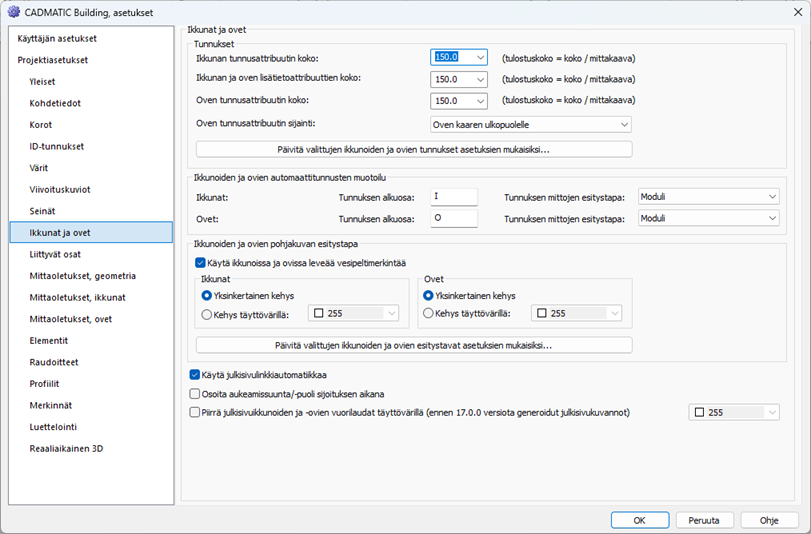
Task: Open 'Oven tunnusattribuutin koko' dropdown
Action: pos(480,101)
